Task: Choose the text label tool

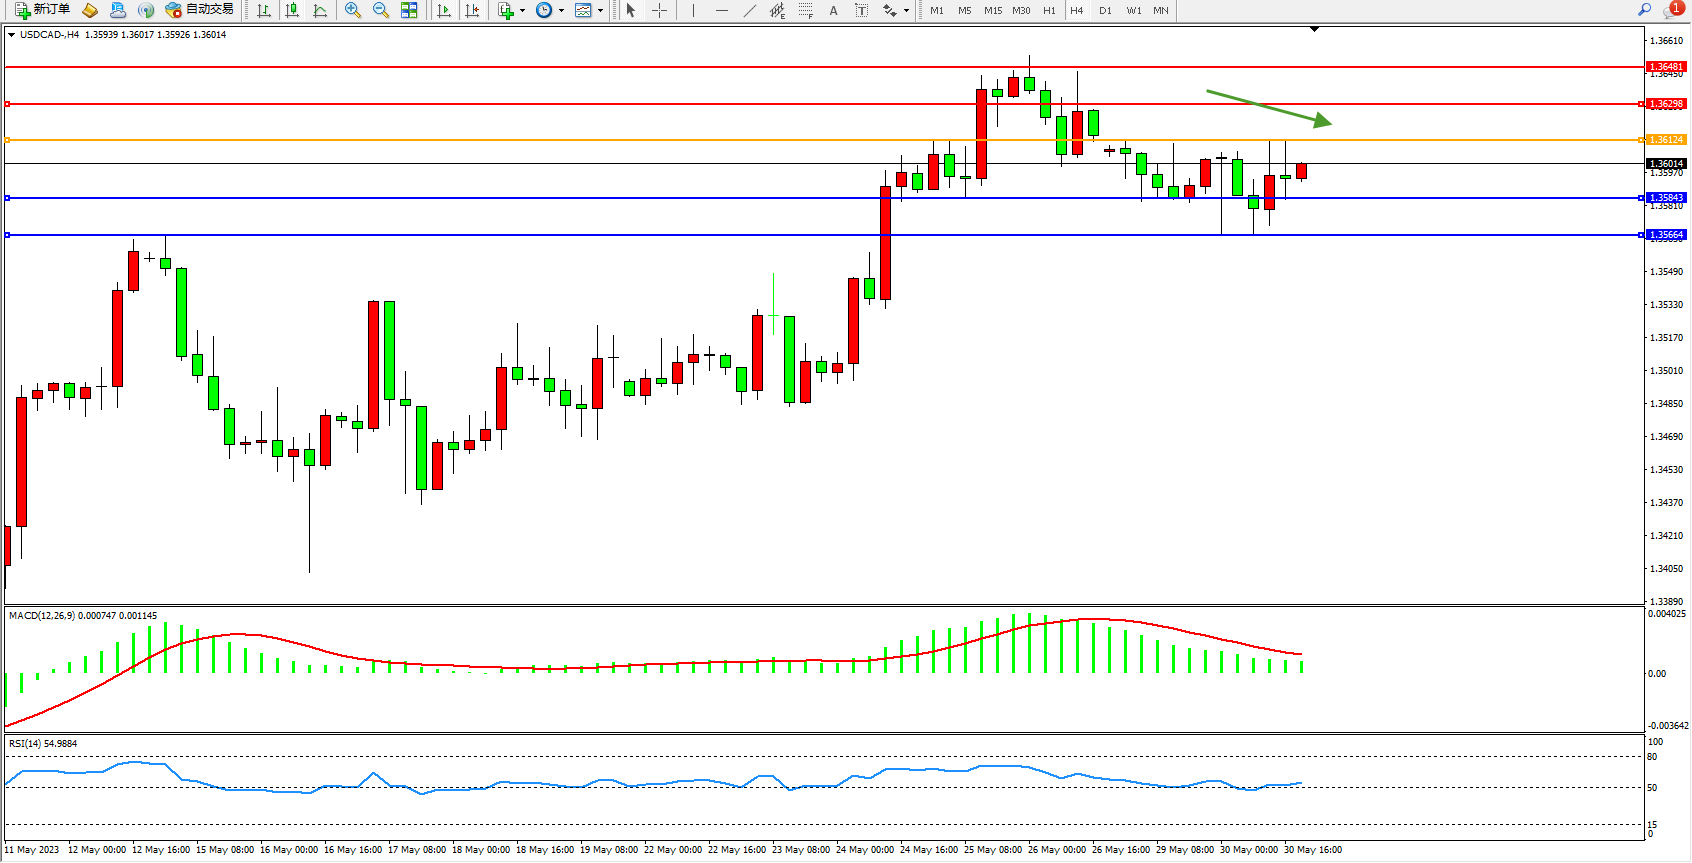Action: (833, 10)
